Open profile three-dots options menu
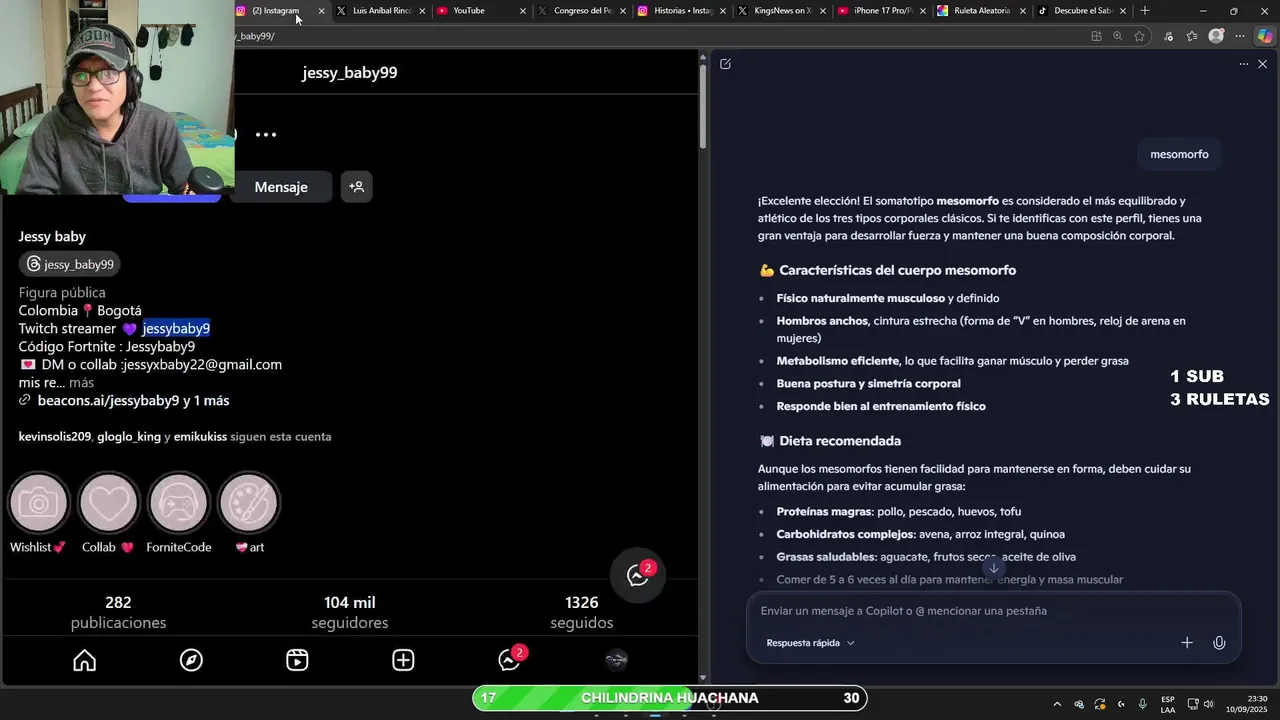1280x720 pixels. 265,134
